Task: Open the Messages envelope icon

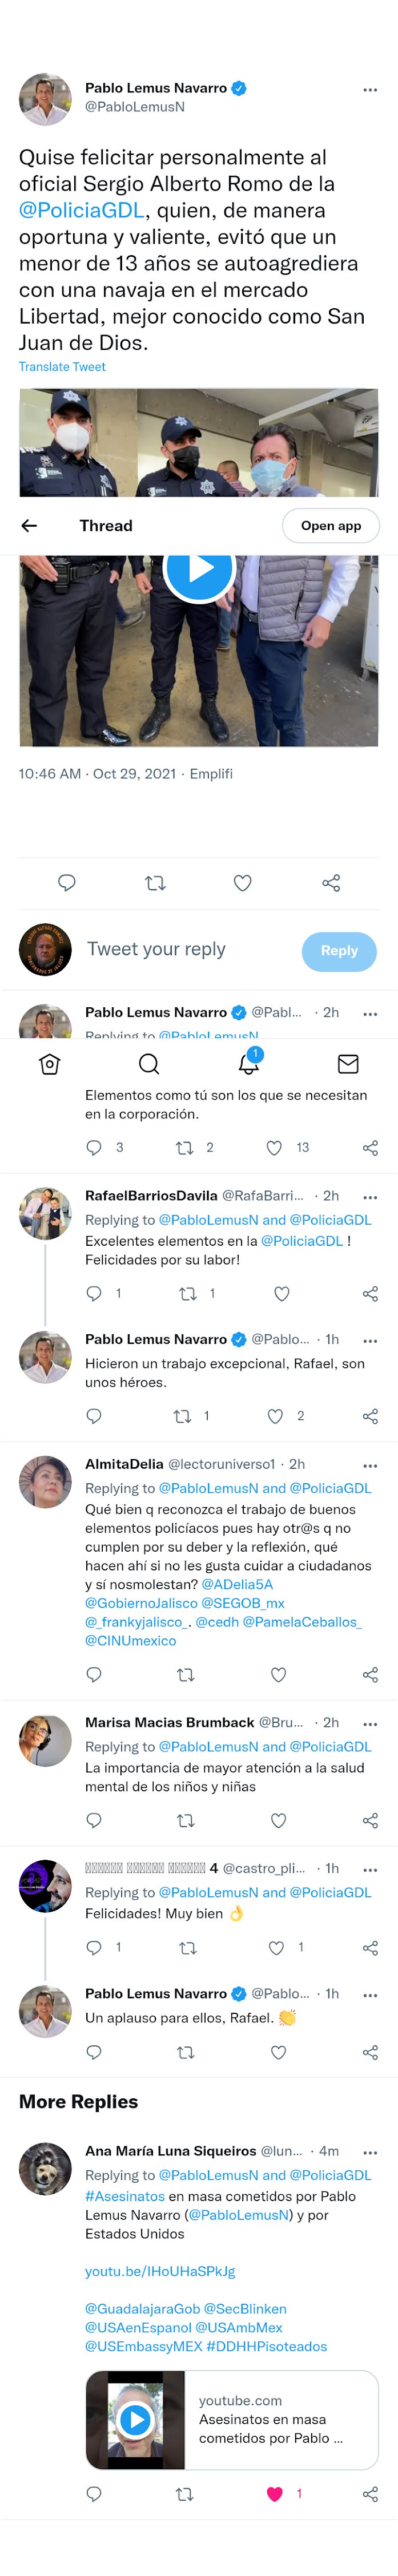Action: click(348, 1064)
